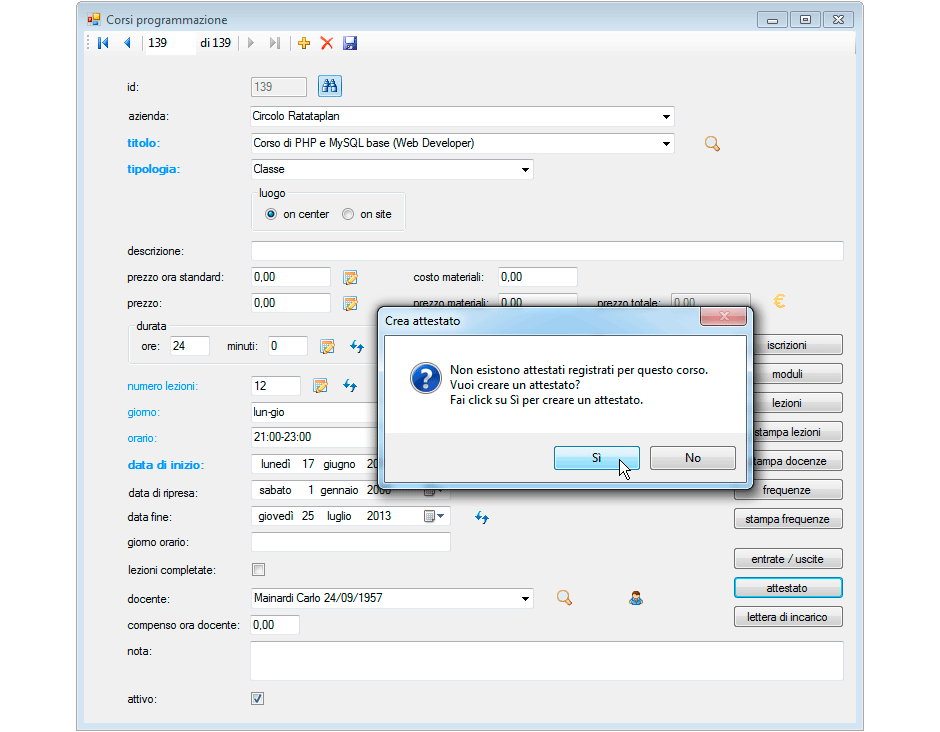Viewport: 940px width, 732px height.
Task: Select the on site radio button
Action: 348,214
